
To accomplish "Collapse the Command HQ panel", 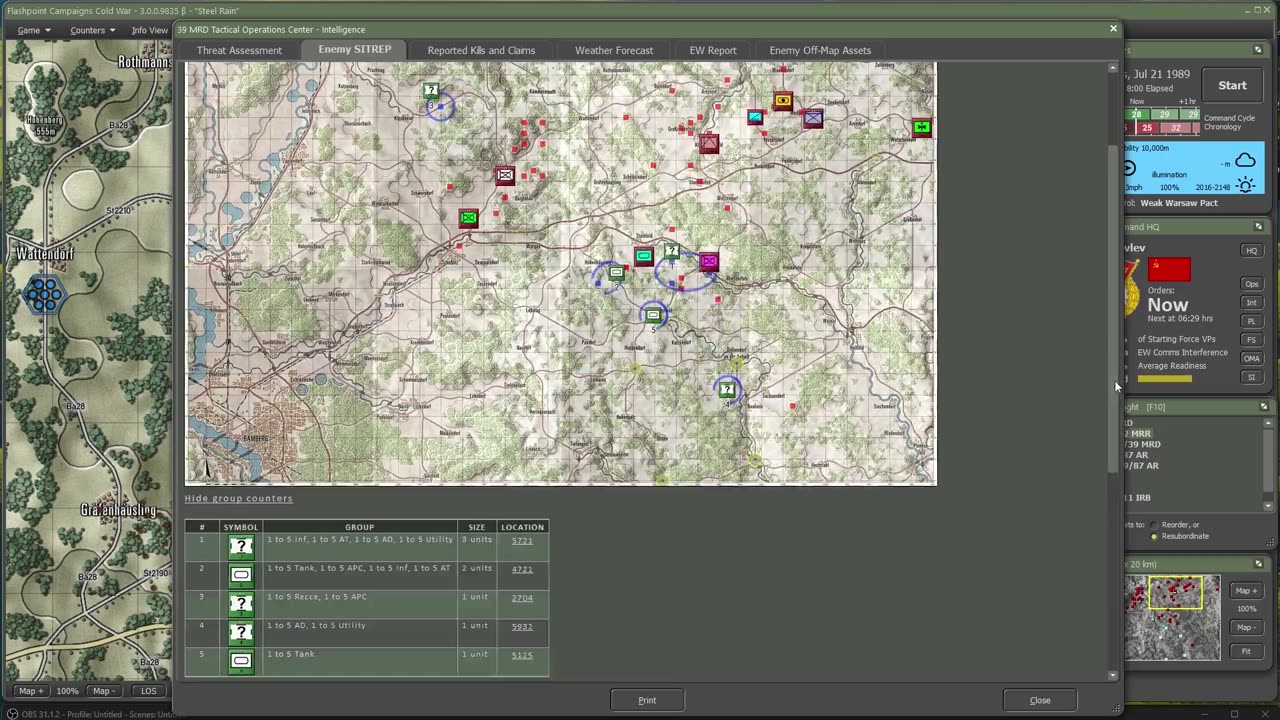I will (x=1258, y=227).
